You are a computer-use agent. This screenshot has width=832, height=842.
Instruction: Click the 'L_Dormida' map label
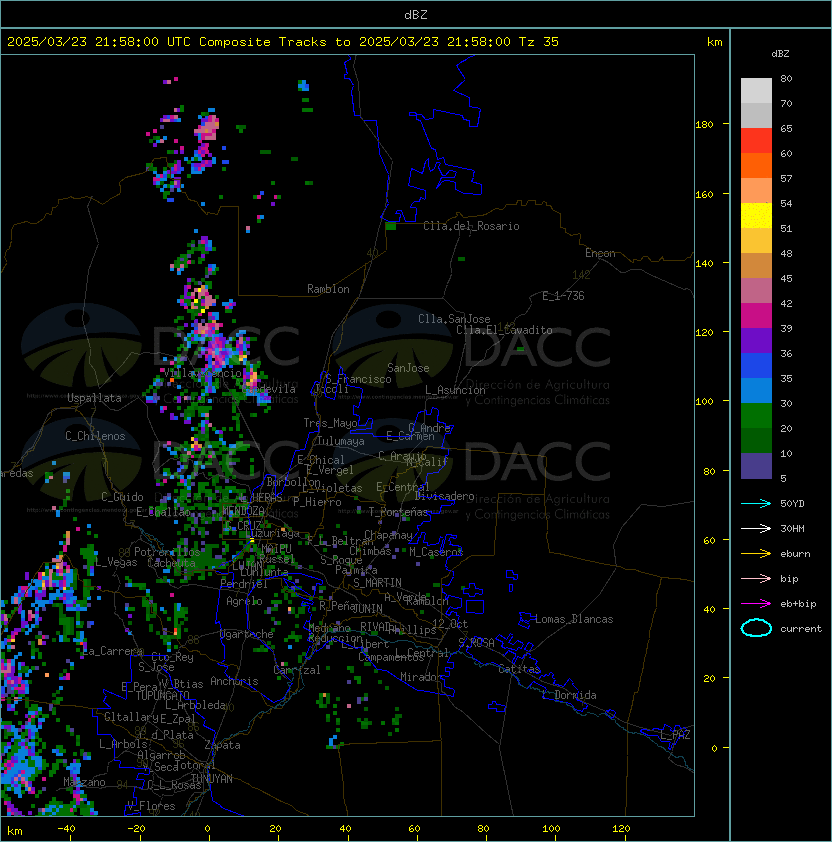569,695
